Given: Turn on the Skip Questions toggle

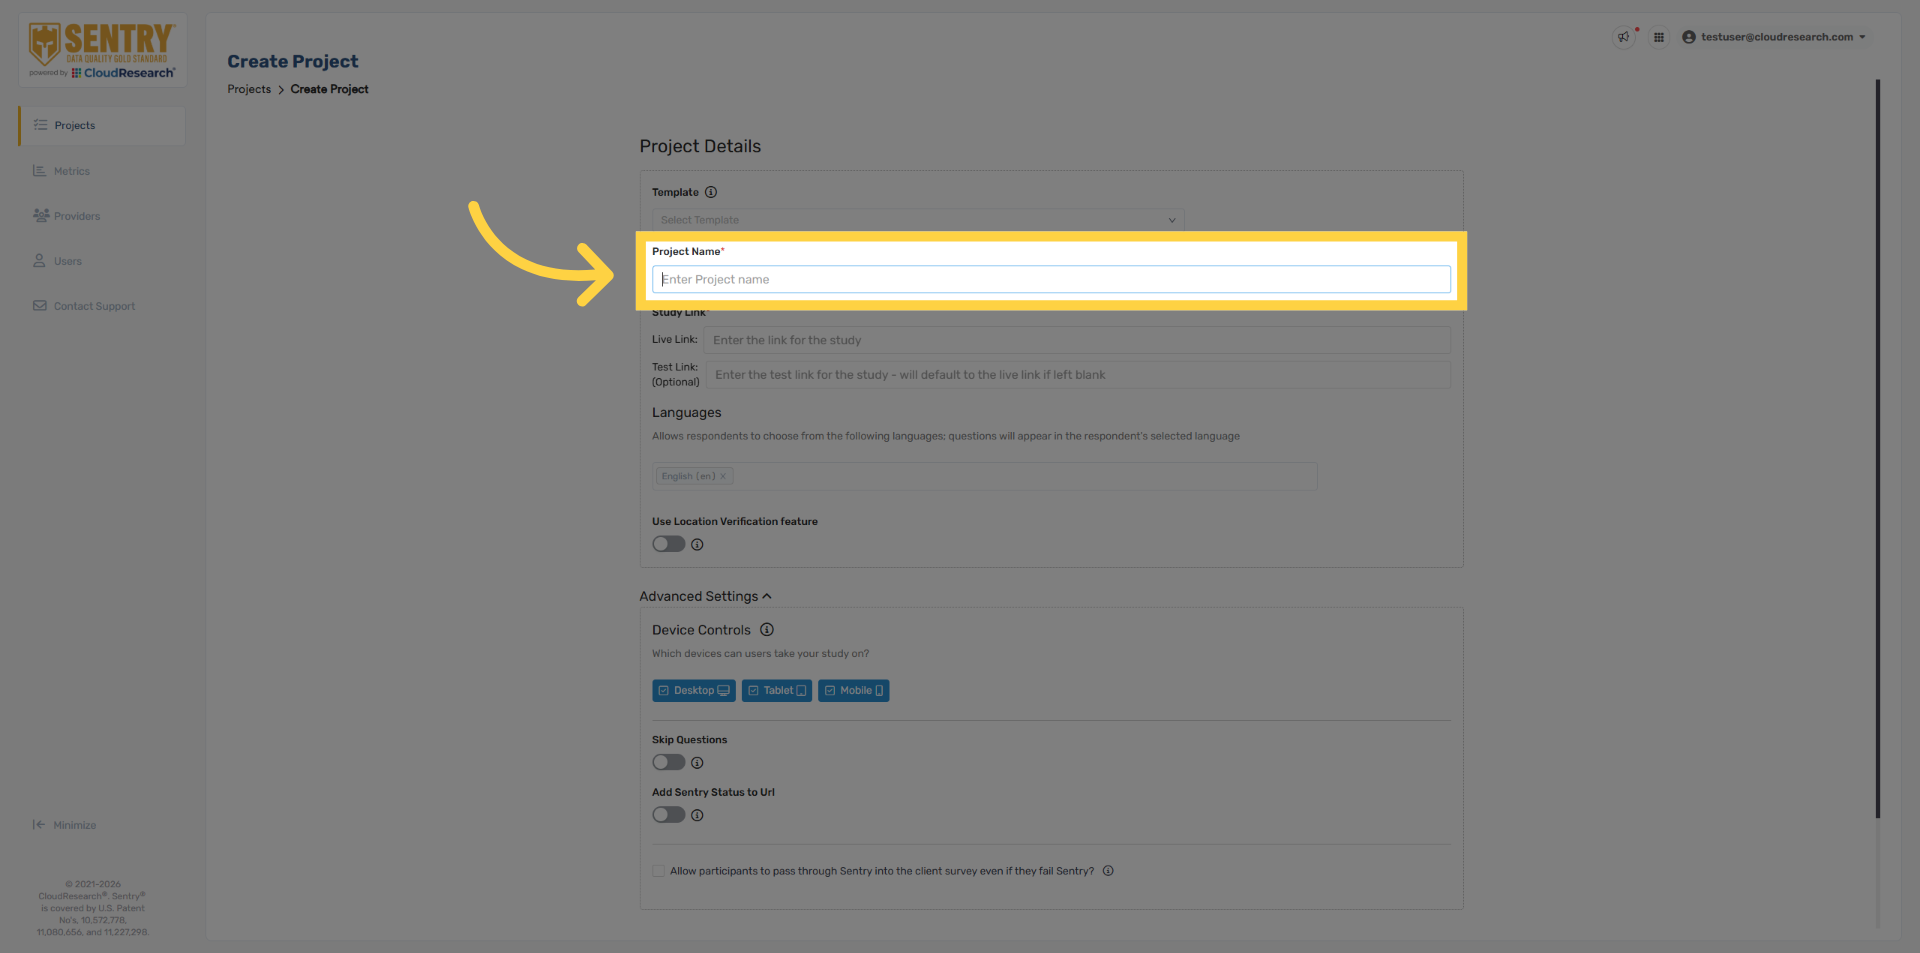Looking at the screenshot, I should pos(668,762).
